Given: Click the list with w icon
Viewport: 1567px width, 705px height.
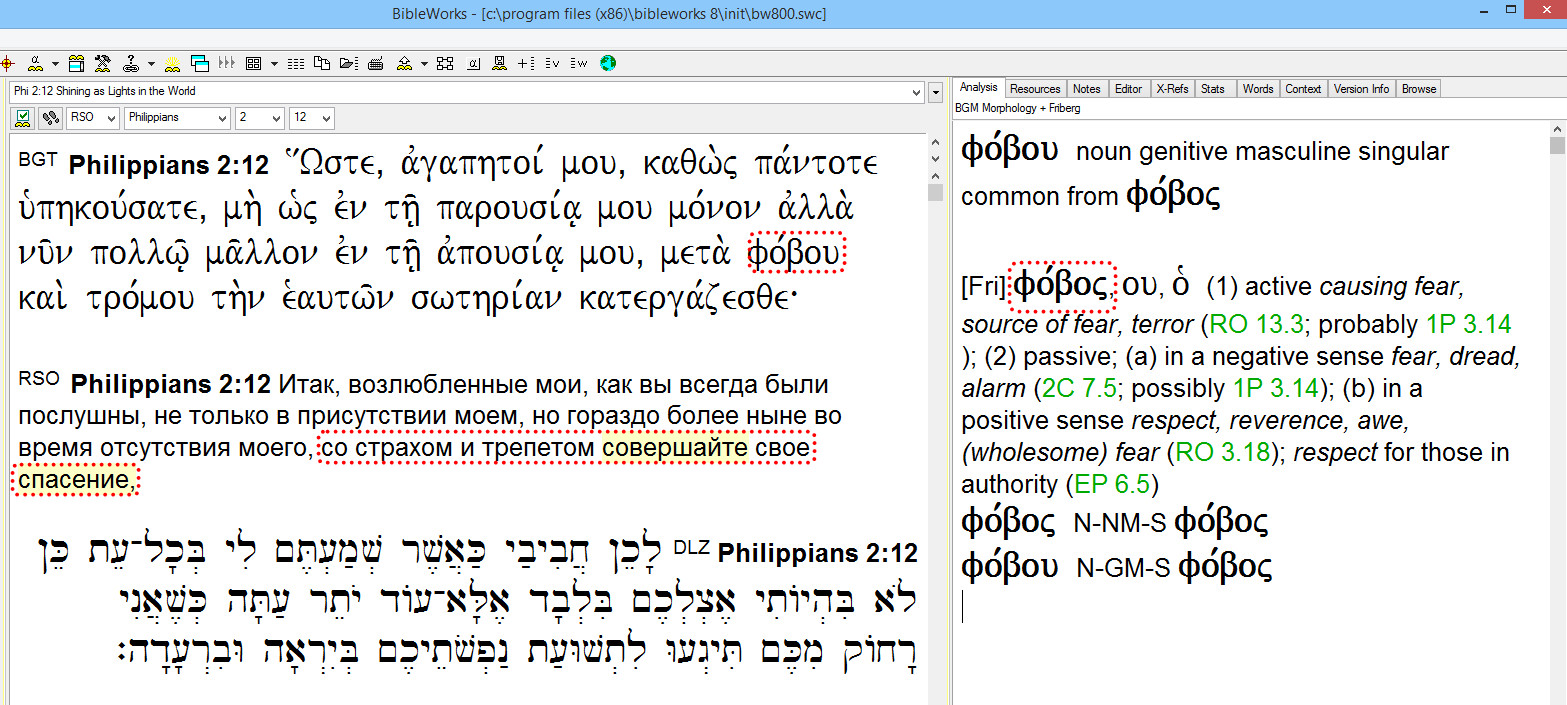Looking at the screenshot, I should pos(578,63).
